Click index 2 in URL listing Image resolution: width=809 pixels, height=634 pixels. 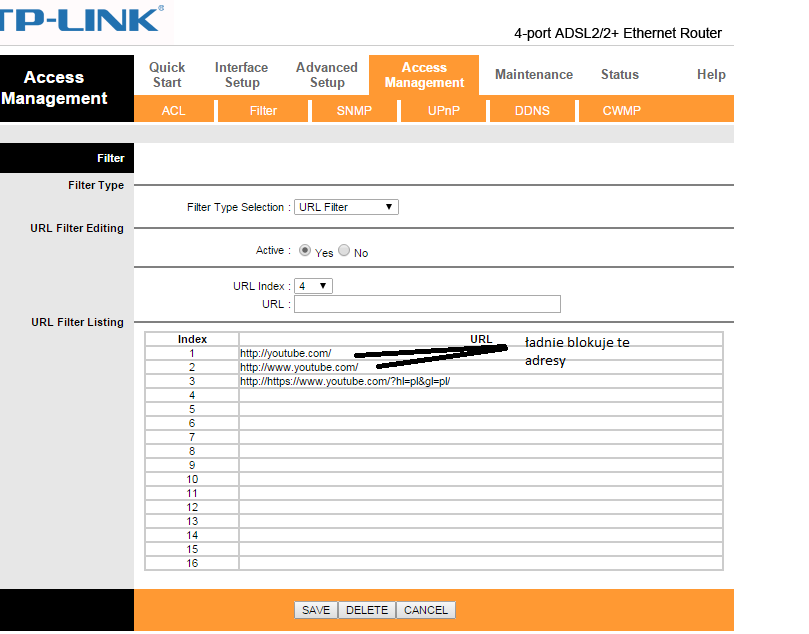click(x=192, y=367)
